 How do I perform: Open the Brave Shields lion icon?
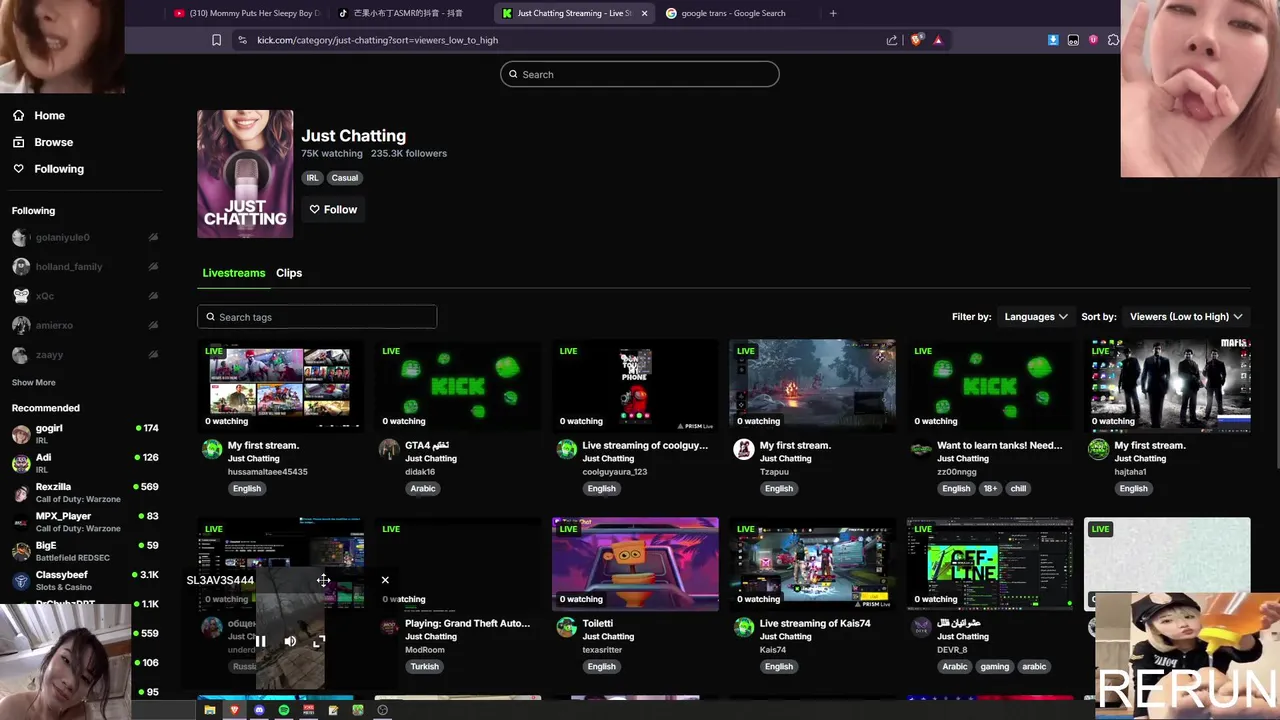pyautogui.click(x=916, y=40)
